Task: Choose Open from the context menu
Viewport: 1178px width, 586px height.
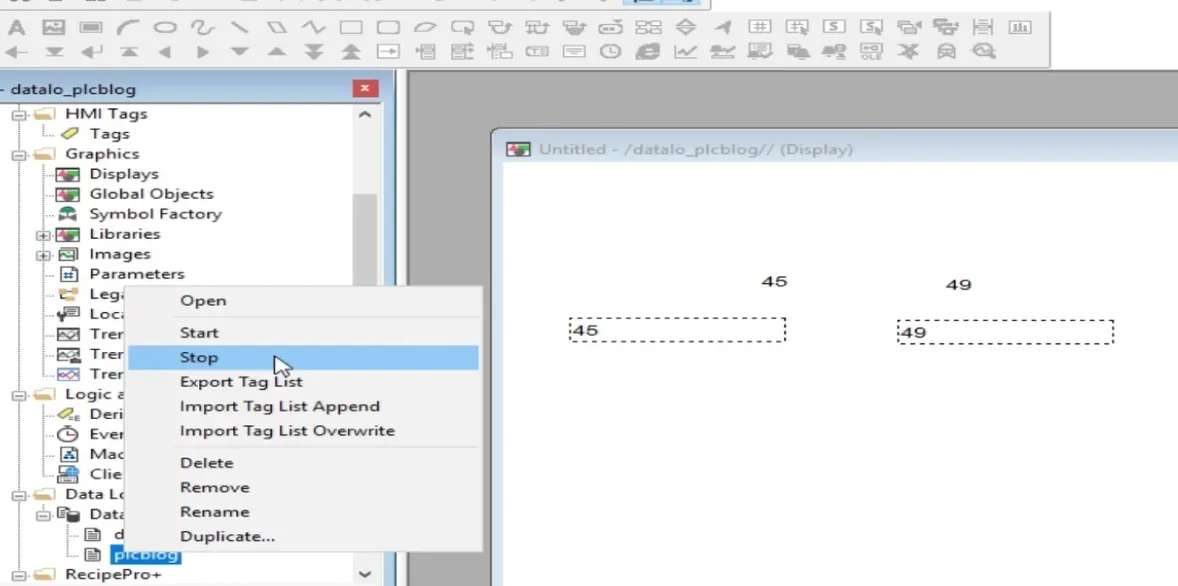Action: click(x=304, y=301)
